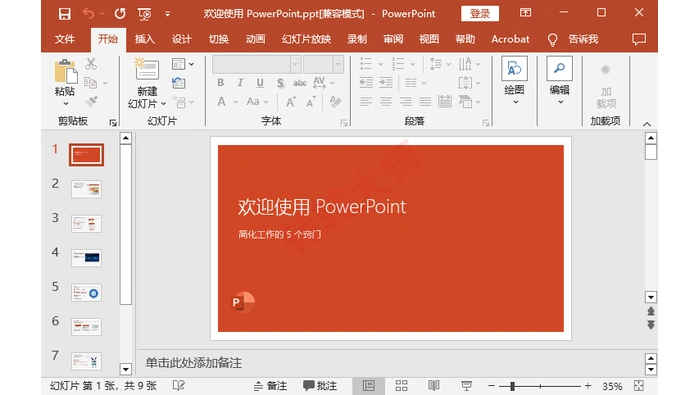Open the Acrobat ribbon tab

(510, 39)
